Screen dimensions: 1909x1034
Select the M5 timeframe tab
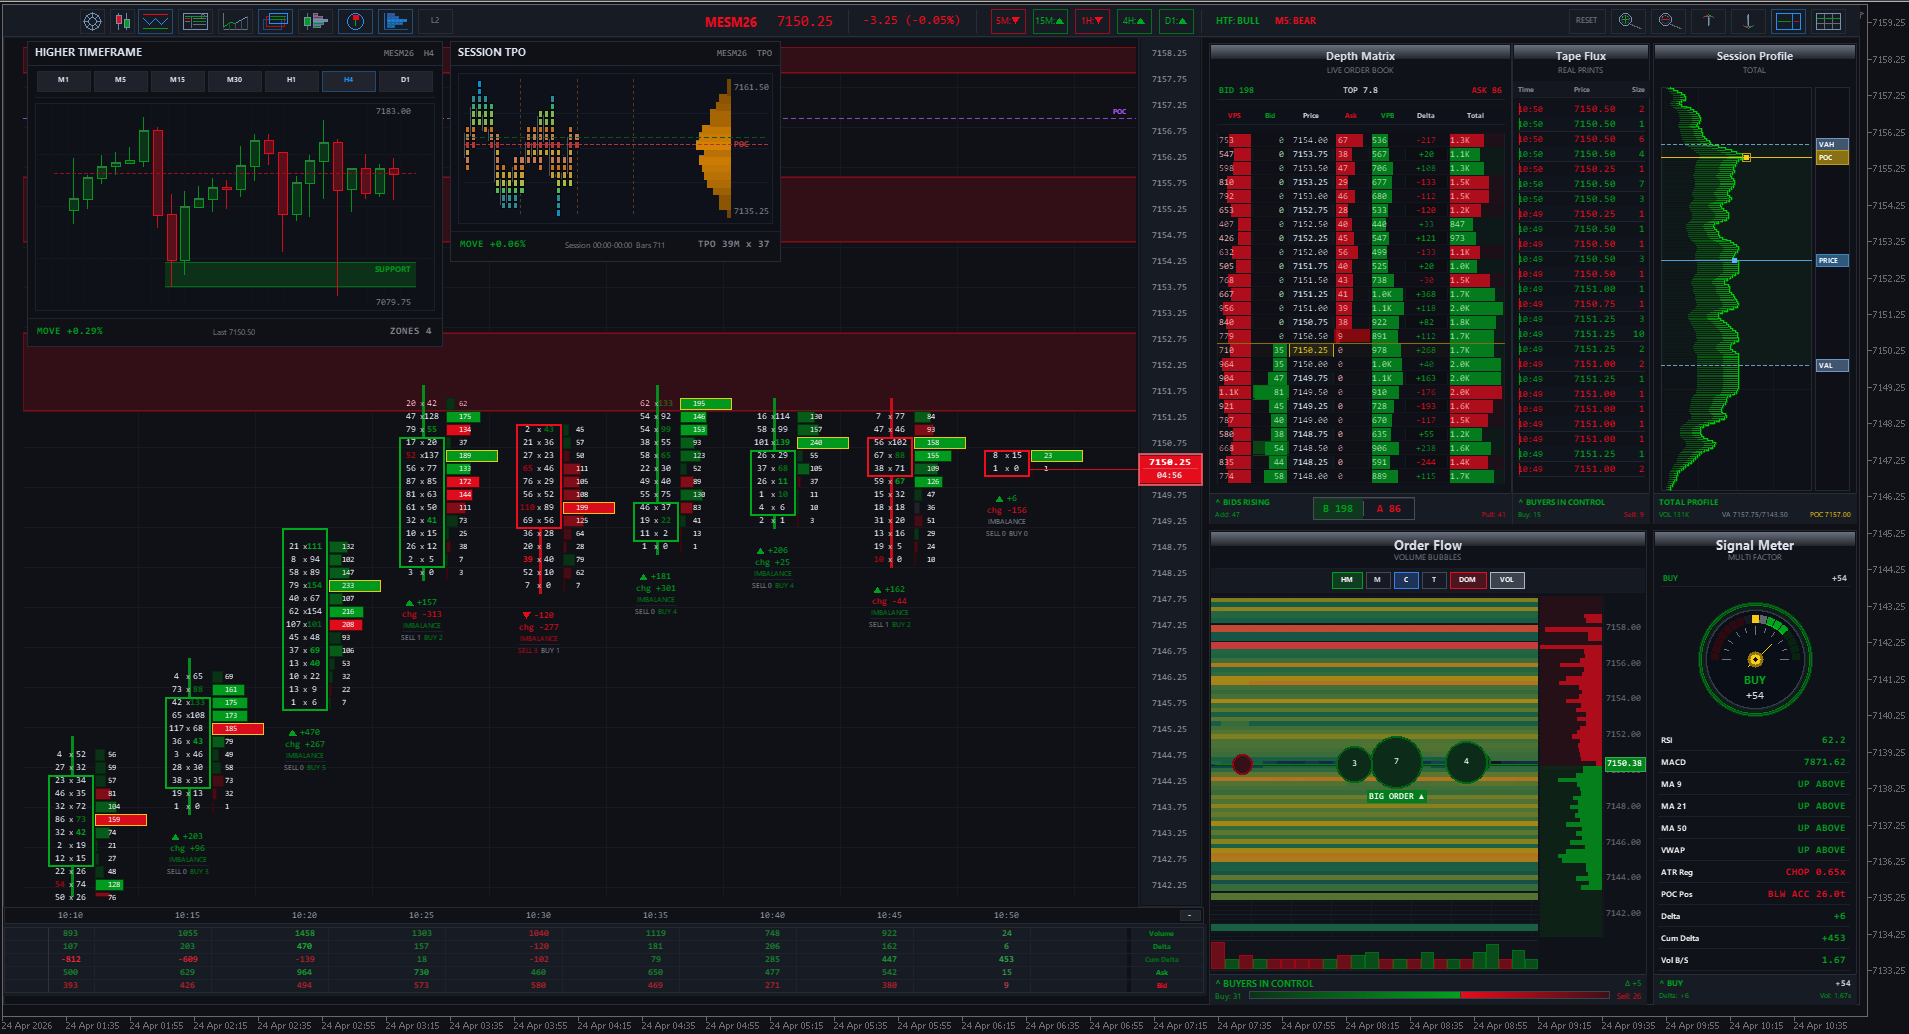[x=120, y=80]
